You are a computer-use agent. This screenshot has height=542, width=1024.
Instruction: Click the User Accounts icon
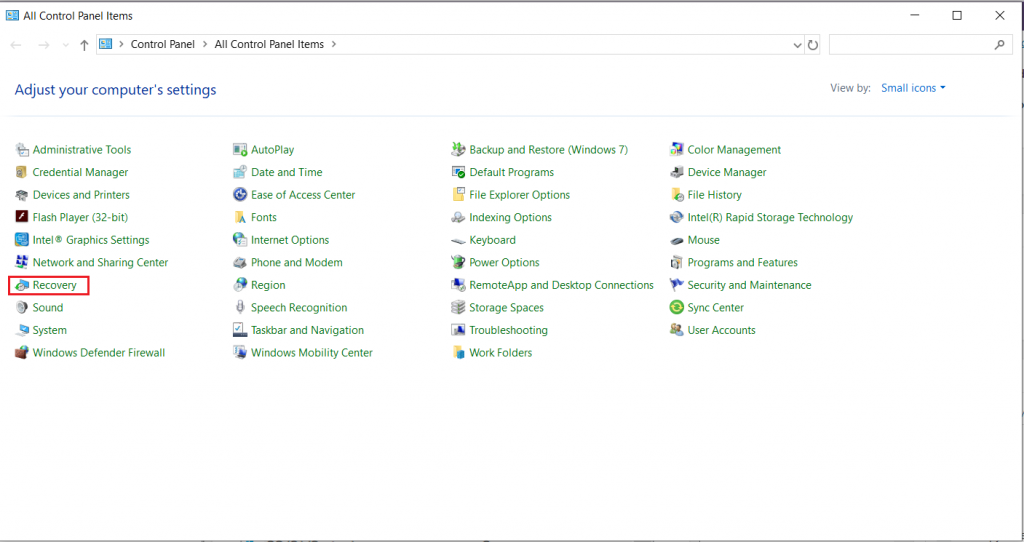[677, 330]
